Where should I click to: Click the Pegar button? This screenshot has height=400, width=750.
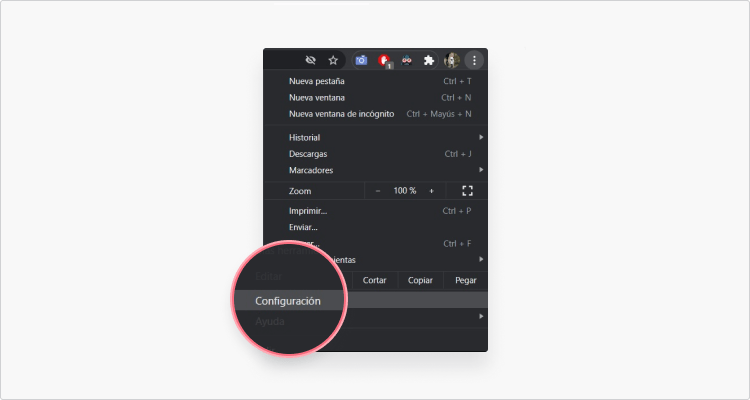click(x=465, y=280)
